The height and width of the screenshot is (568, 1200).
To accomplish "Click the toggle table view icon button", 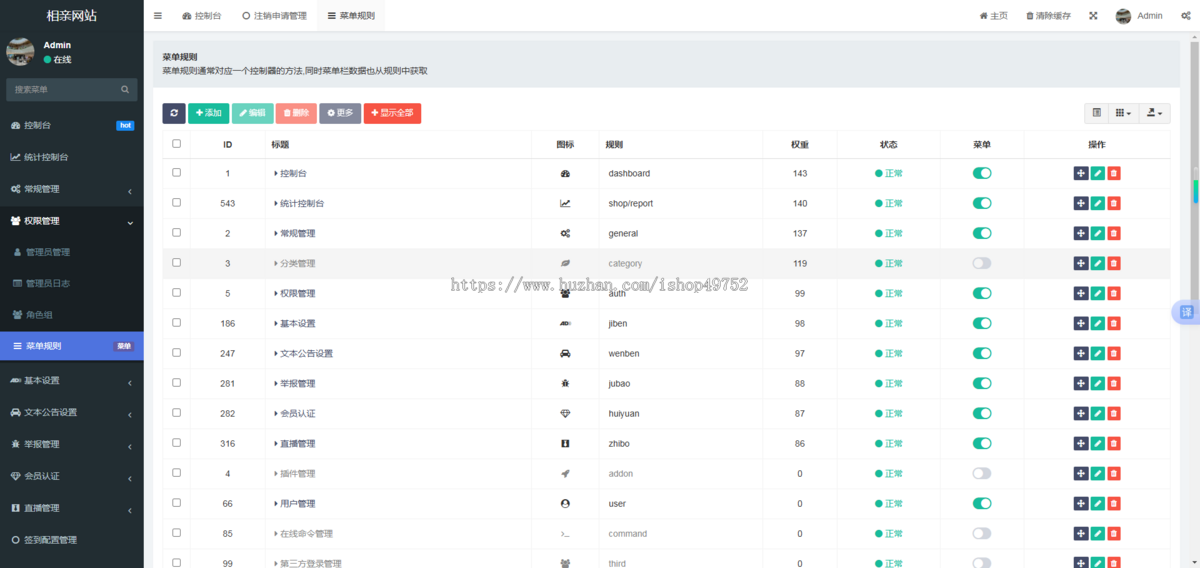I will pyautogui.click(x=1097, y=113).
